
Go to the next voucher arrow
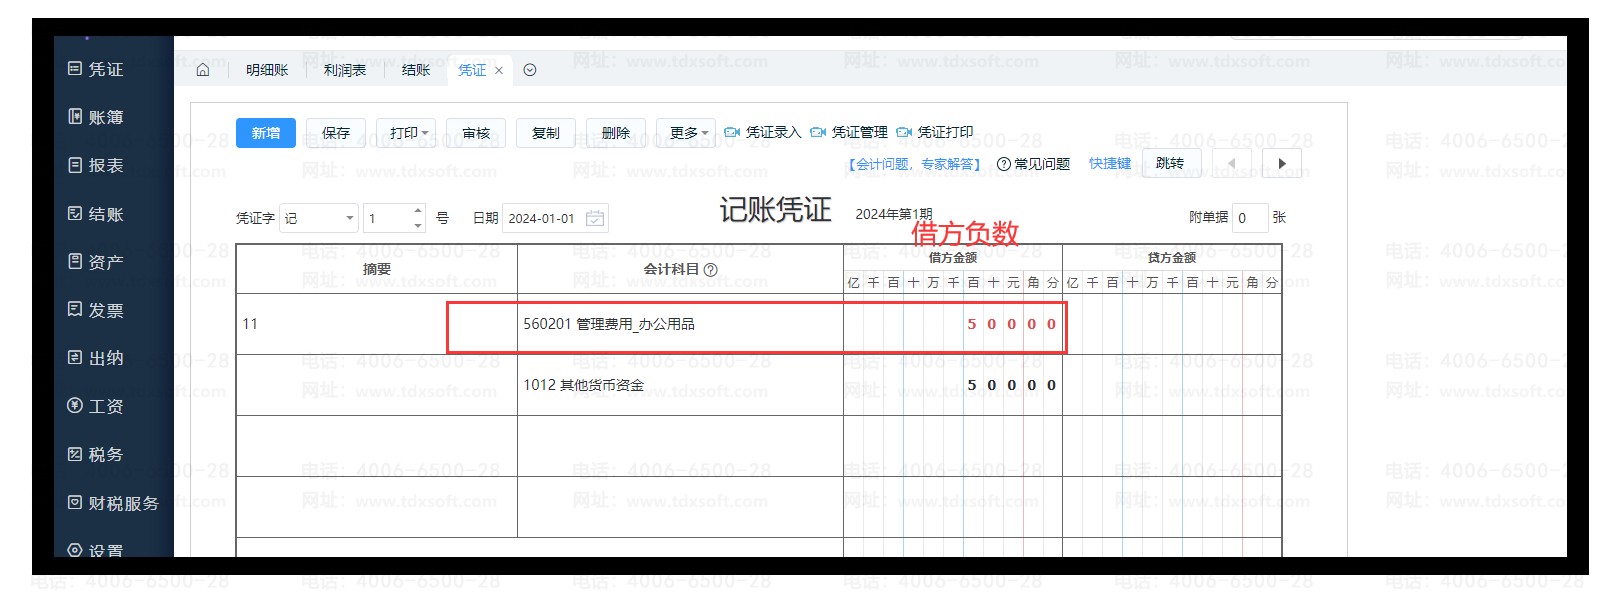pyautogui.click(x=1282, y=163)
